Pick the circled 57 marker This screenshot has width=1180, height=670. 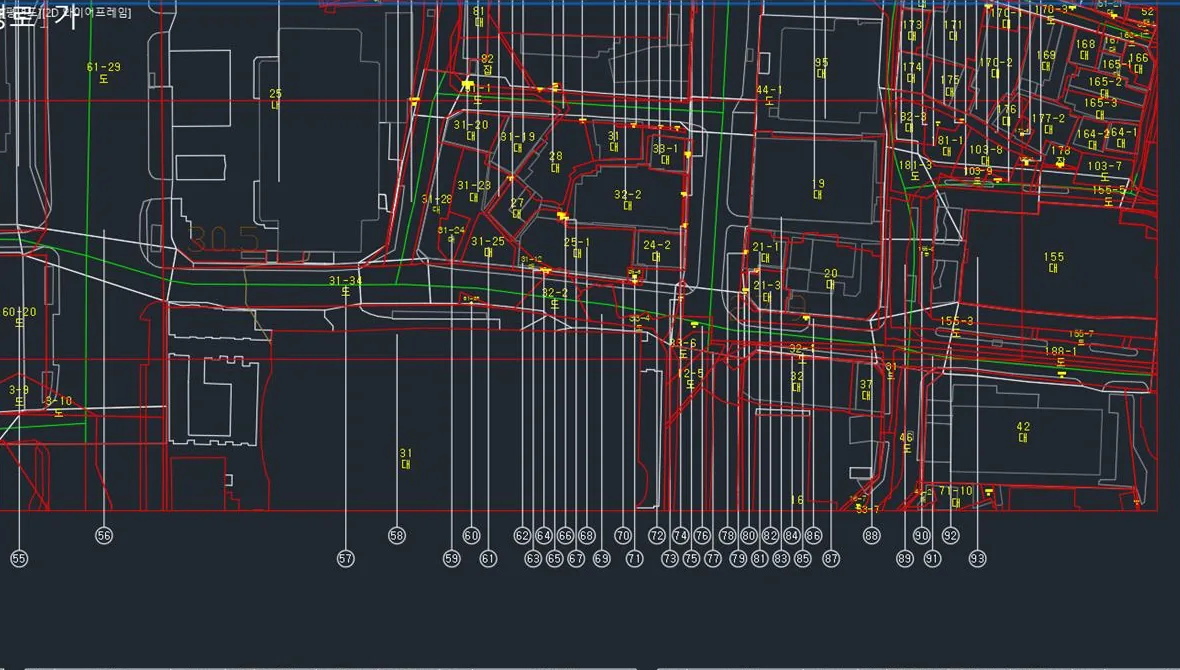click(x=345, y=559)
